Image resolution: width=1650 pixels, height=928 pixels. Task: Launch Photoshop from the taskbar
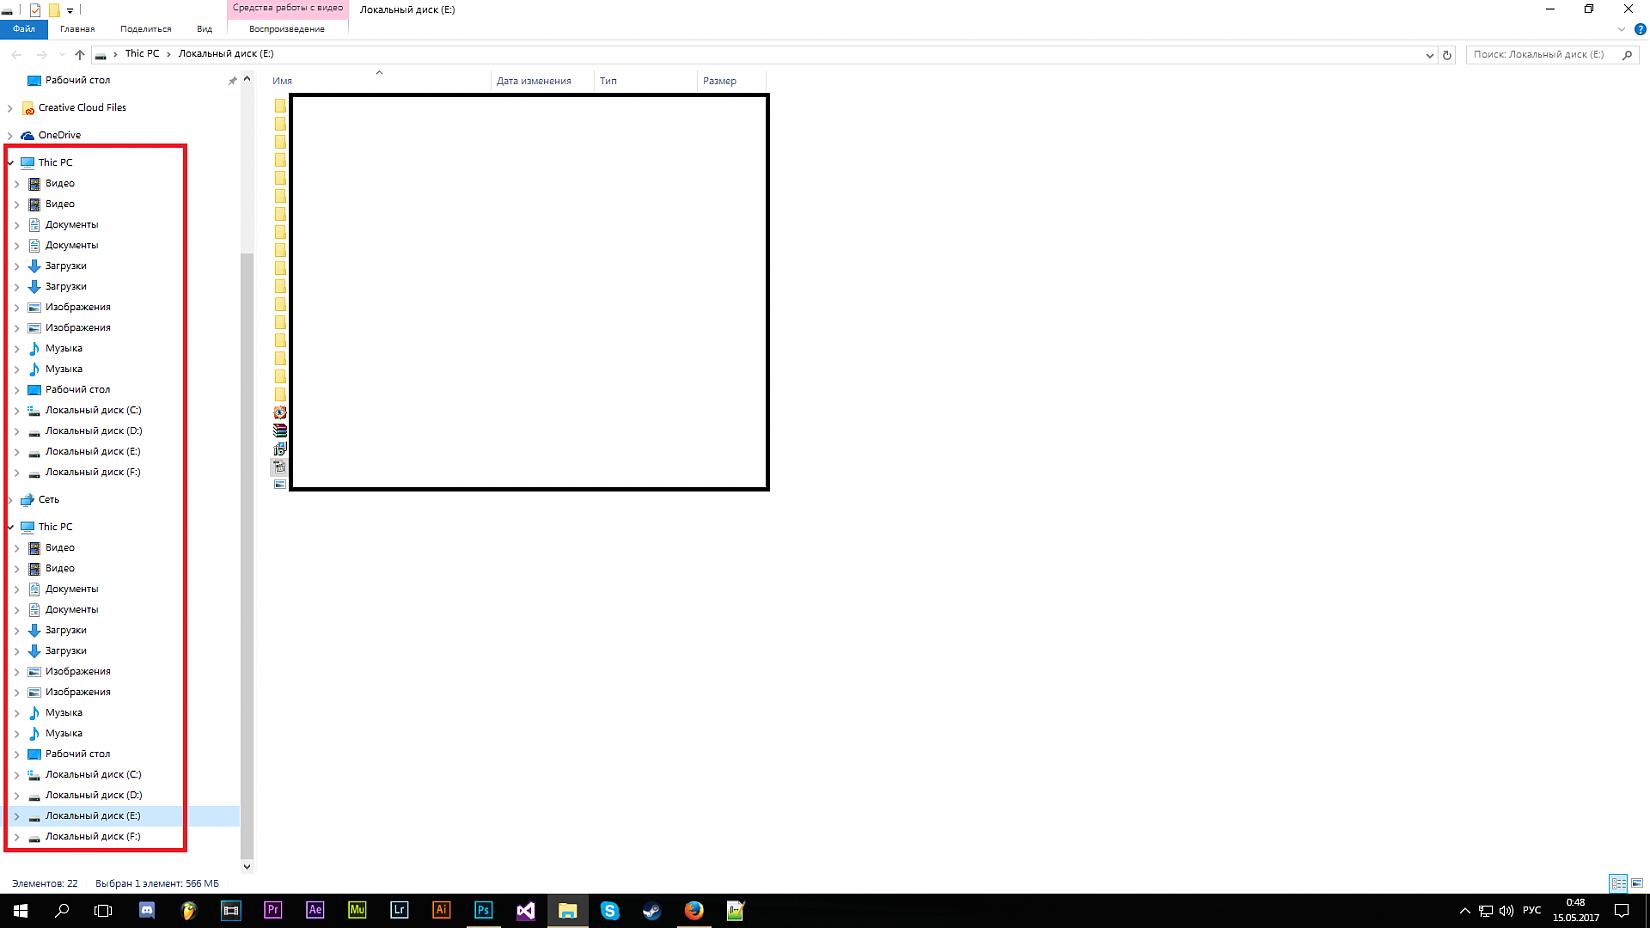coord(483,910)
